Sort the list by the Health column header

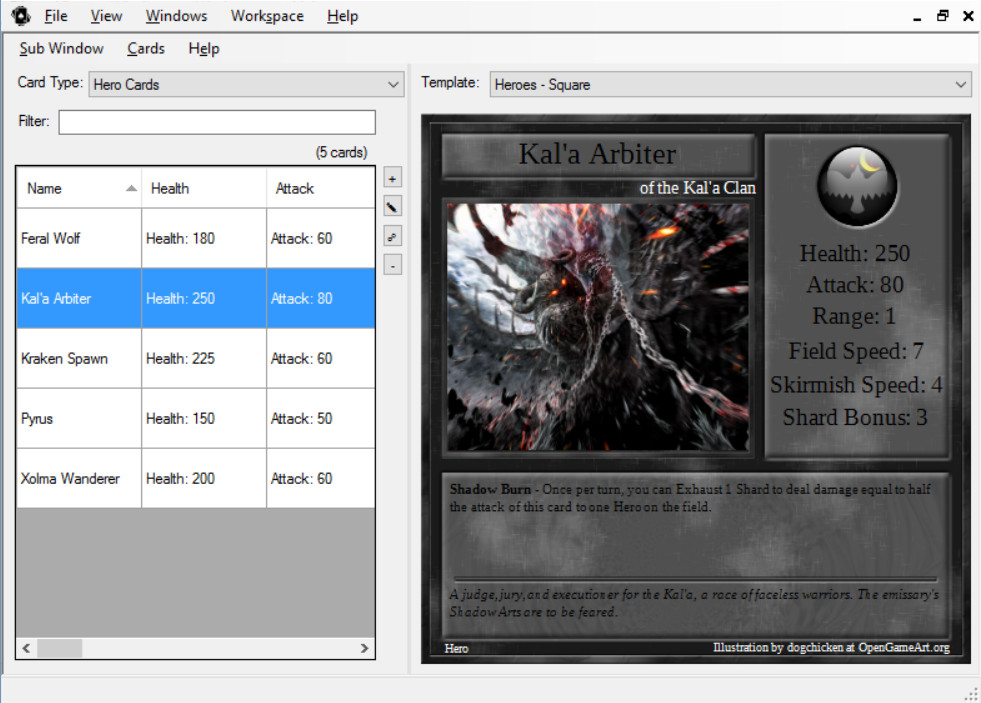(204, 188)
